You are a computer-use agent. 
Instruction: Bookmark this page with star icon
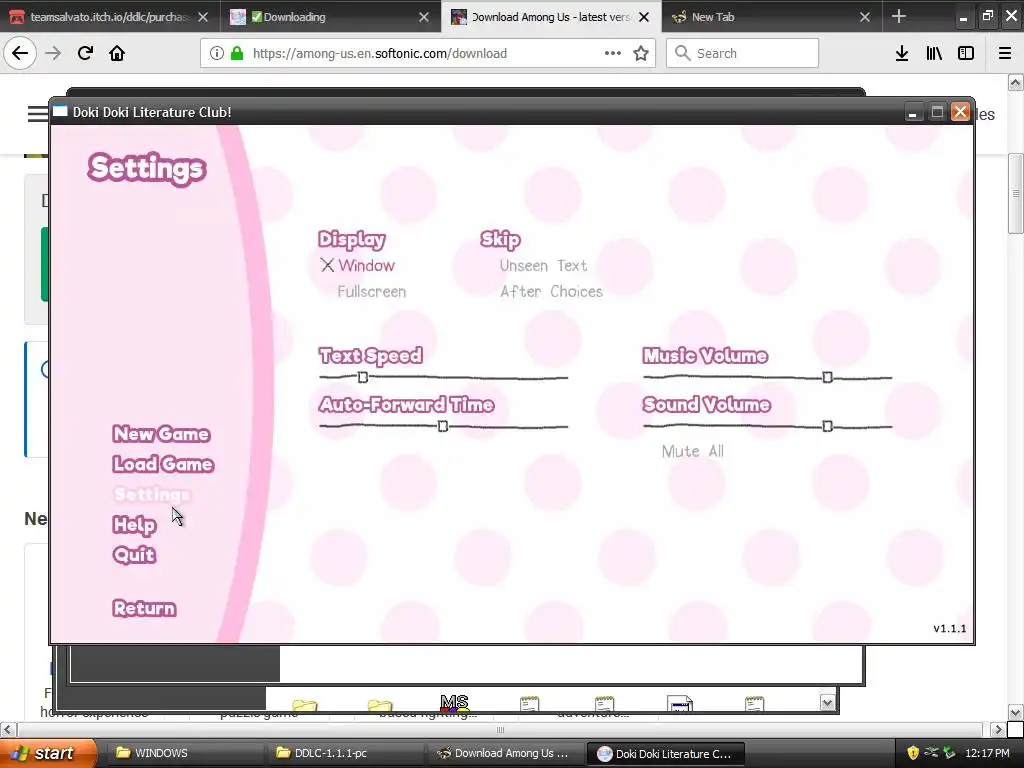(x=641, y=53)
